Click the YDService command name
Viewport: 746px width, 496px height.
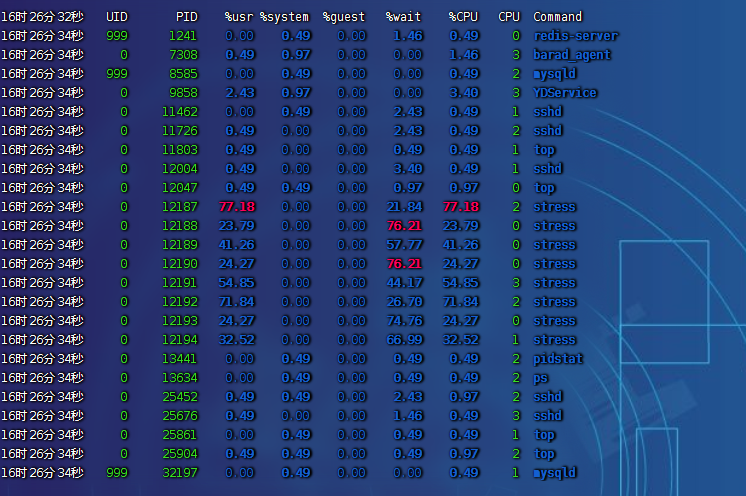(565, 93)
